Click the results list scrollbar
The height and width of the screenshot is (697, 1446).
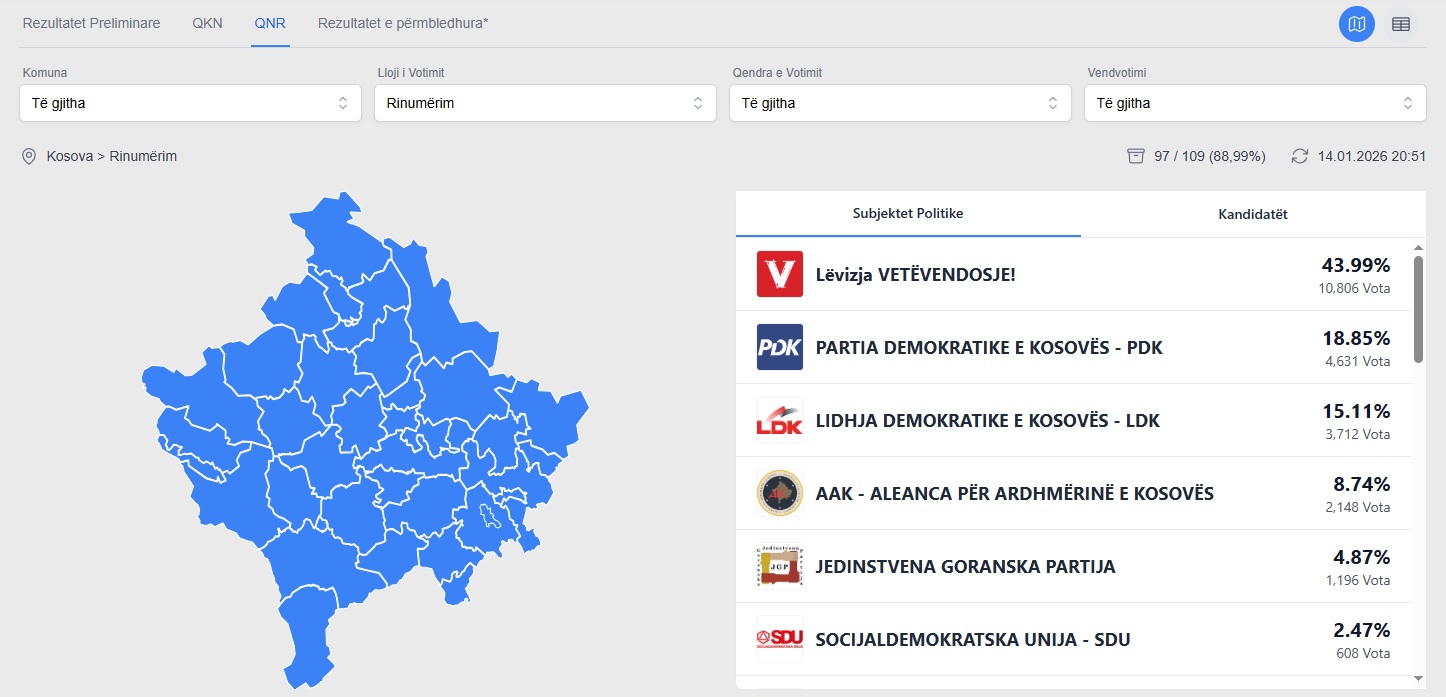tap(1418, 309)
